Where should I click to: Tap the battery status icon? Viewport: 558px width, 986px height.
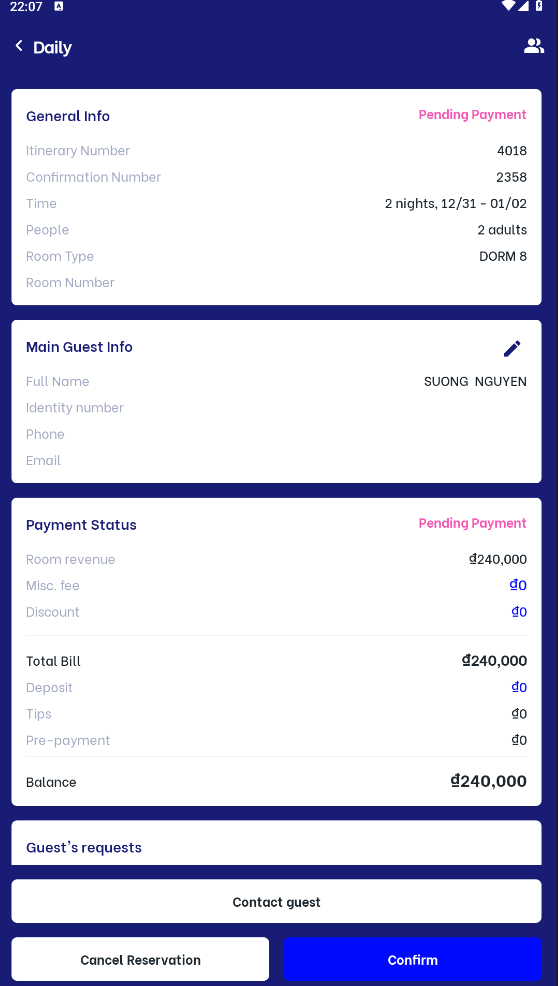pyautogui.click(x=539, y=6)
